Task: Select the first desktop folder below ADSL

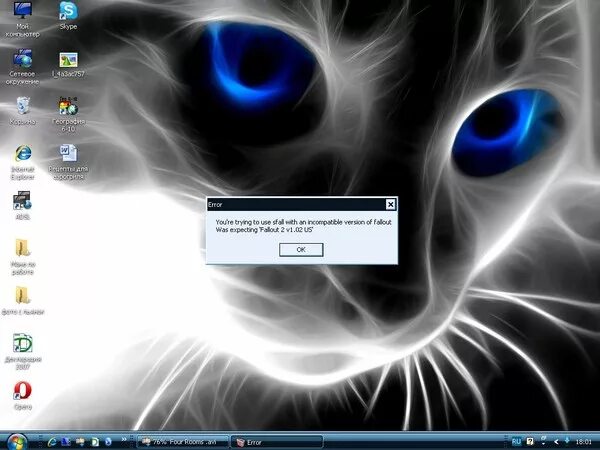Action: [23, 257]
